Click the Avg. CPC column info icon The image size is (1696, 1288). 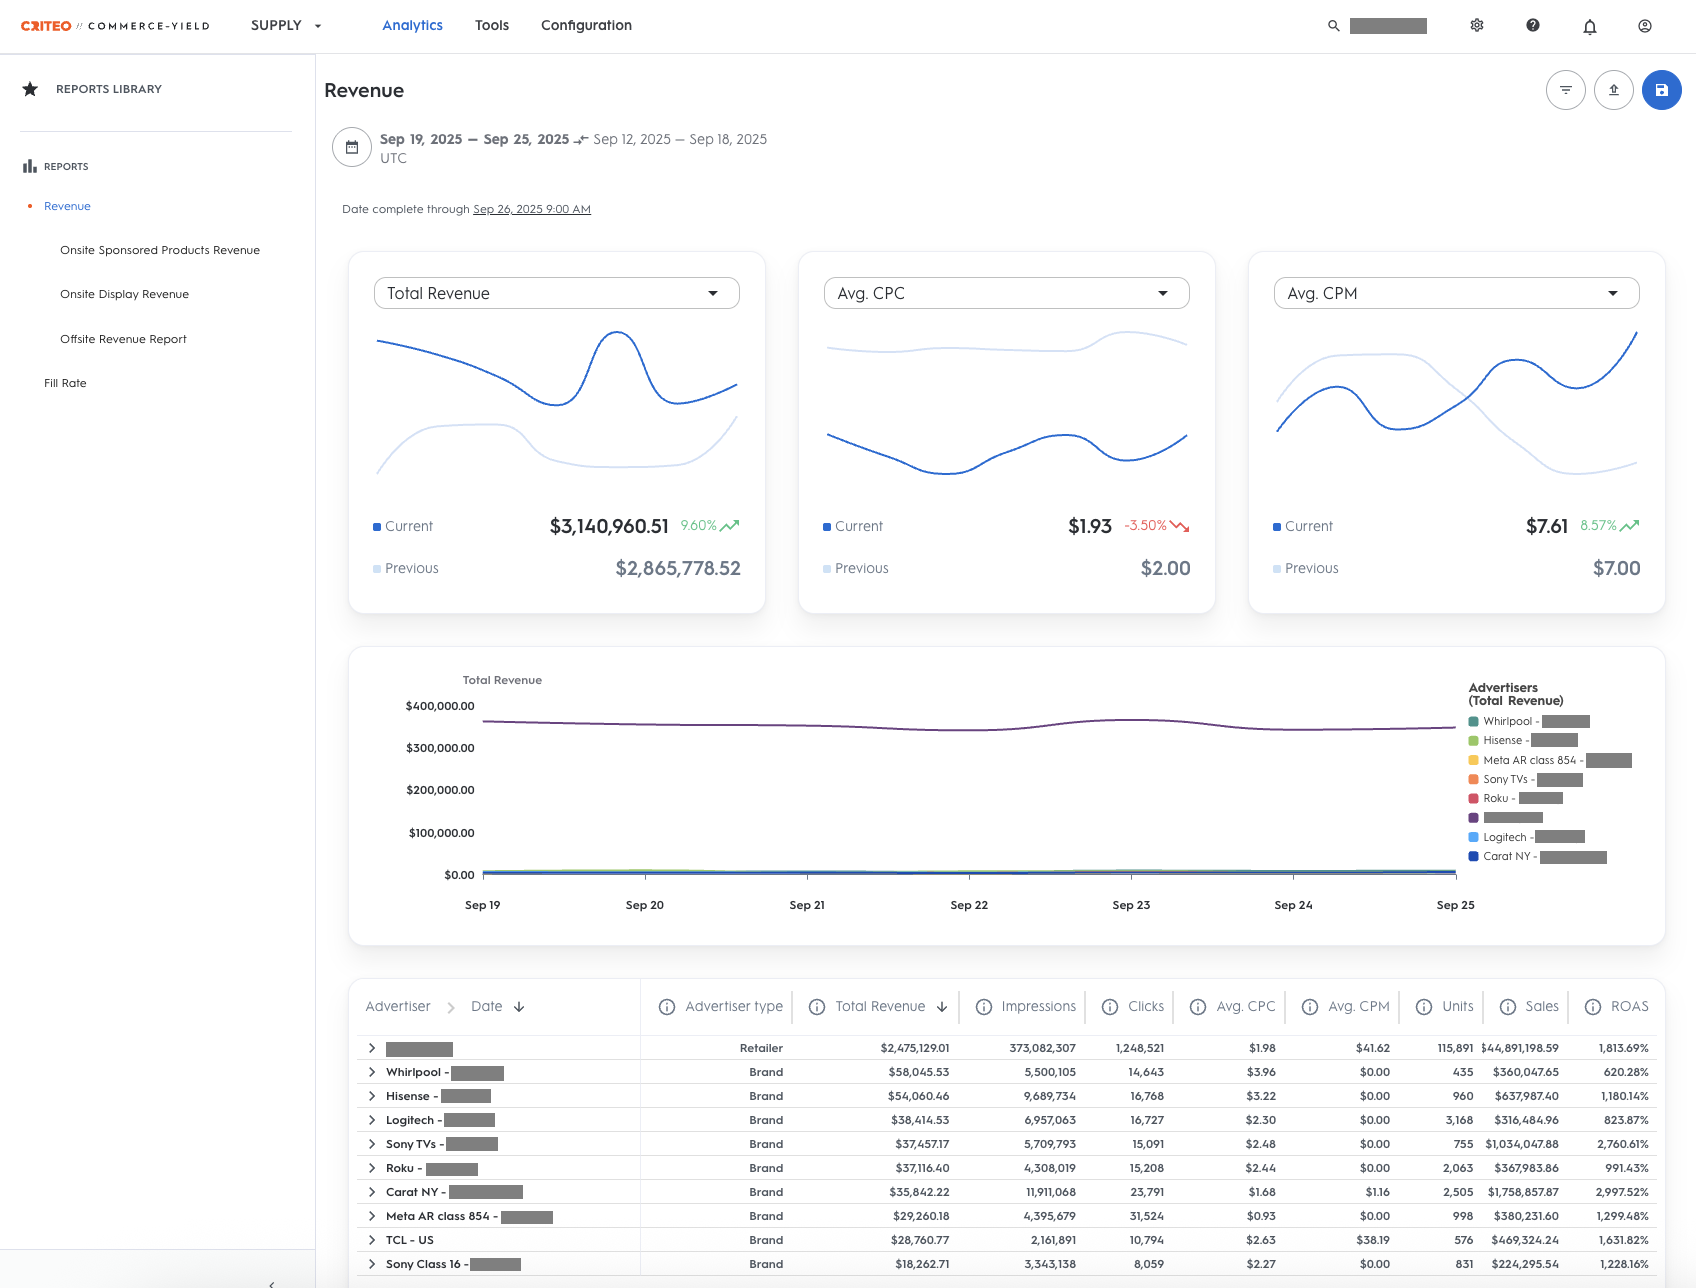point(1198,1007)
